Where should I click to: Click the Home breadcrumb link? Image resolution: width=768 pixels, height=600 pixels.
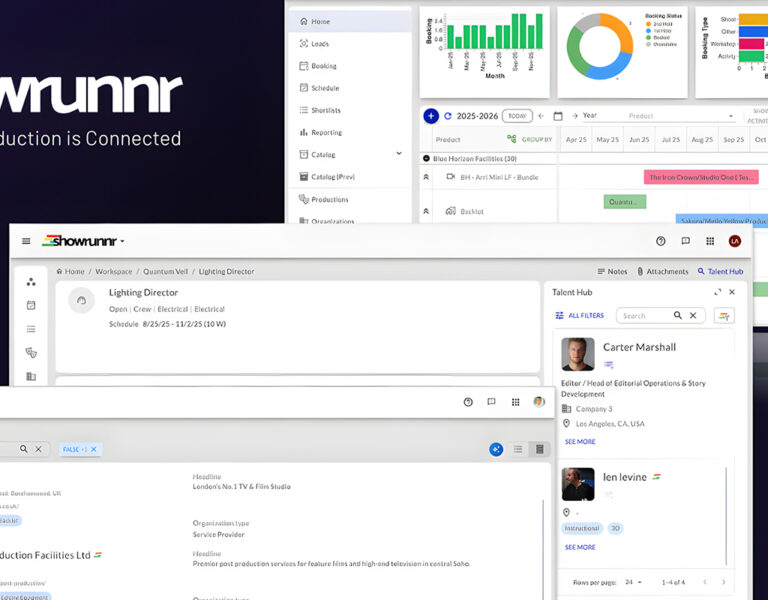(71, 271)
